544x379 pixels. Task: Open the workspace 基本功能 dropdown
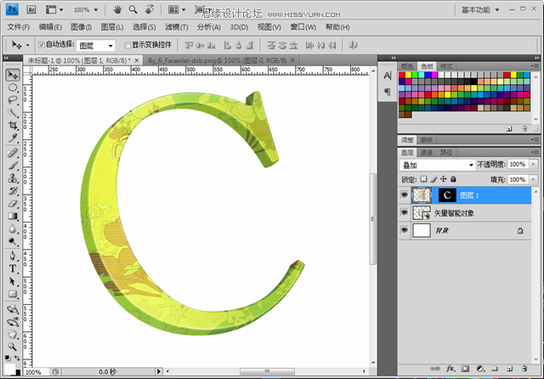[481, 10]
